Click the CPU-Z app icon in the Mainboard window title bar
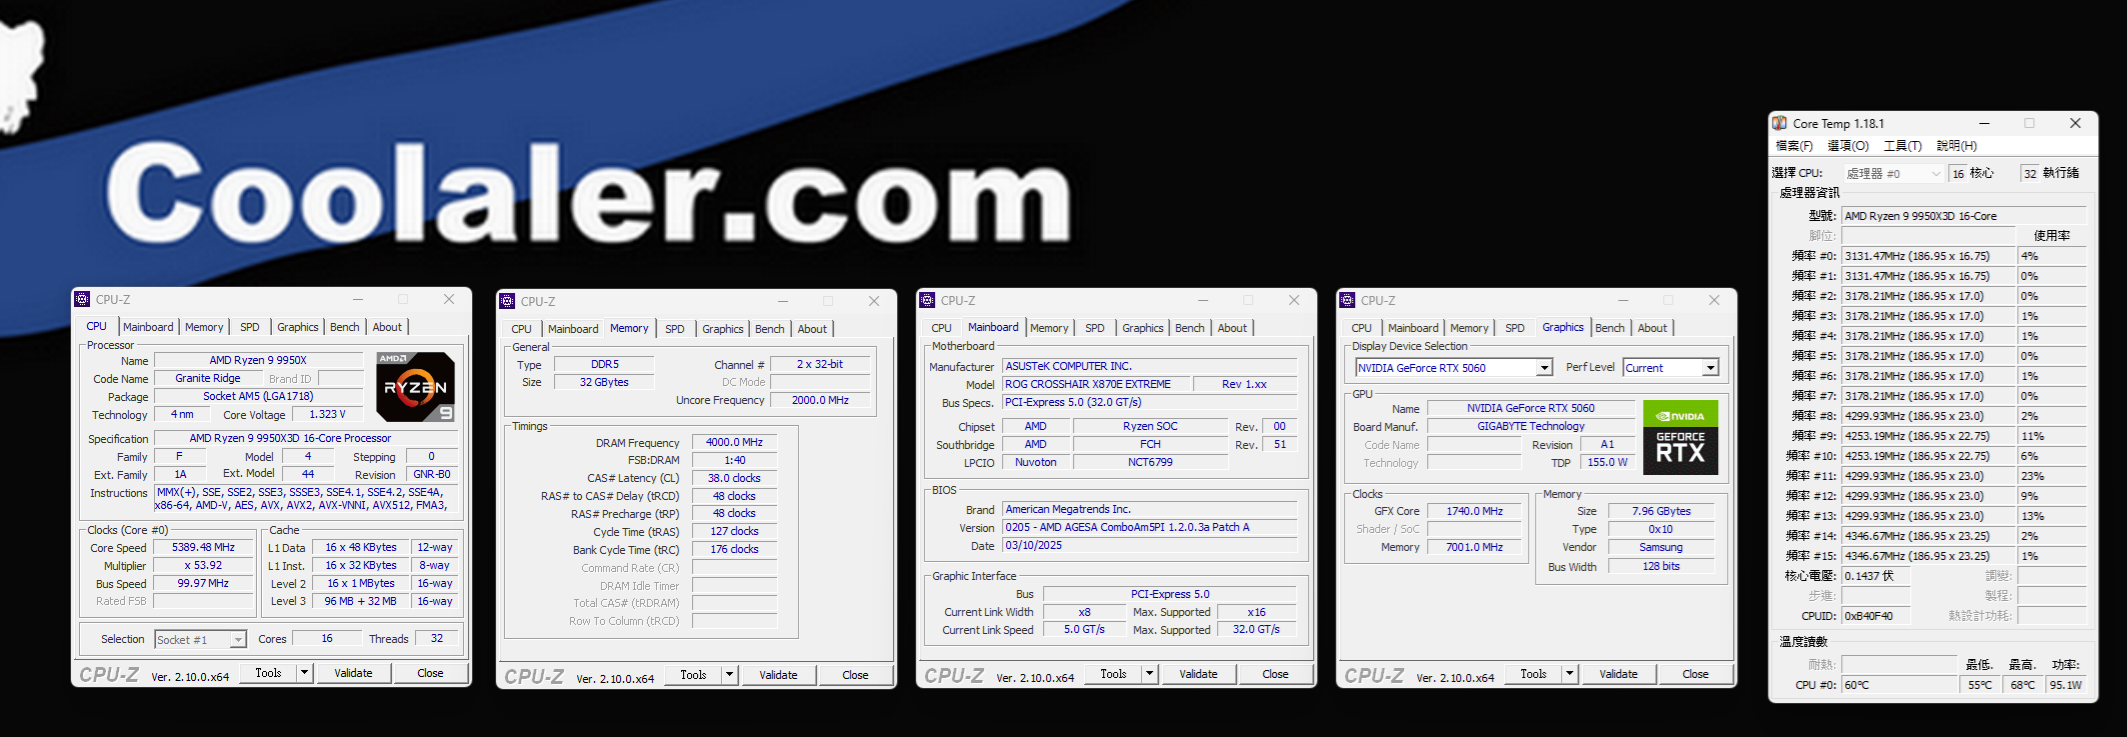The image size is (2127, 737). [x=928, y=300]
